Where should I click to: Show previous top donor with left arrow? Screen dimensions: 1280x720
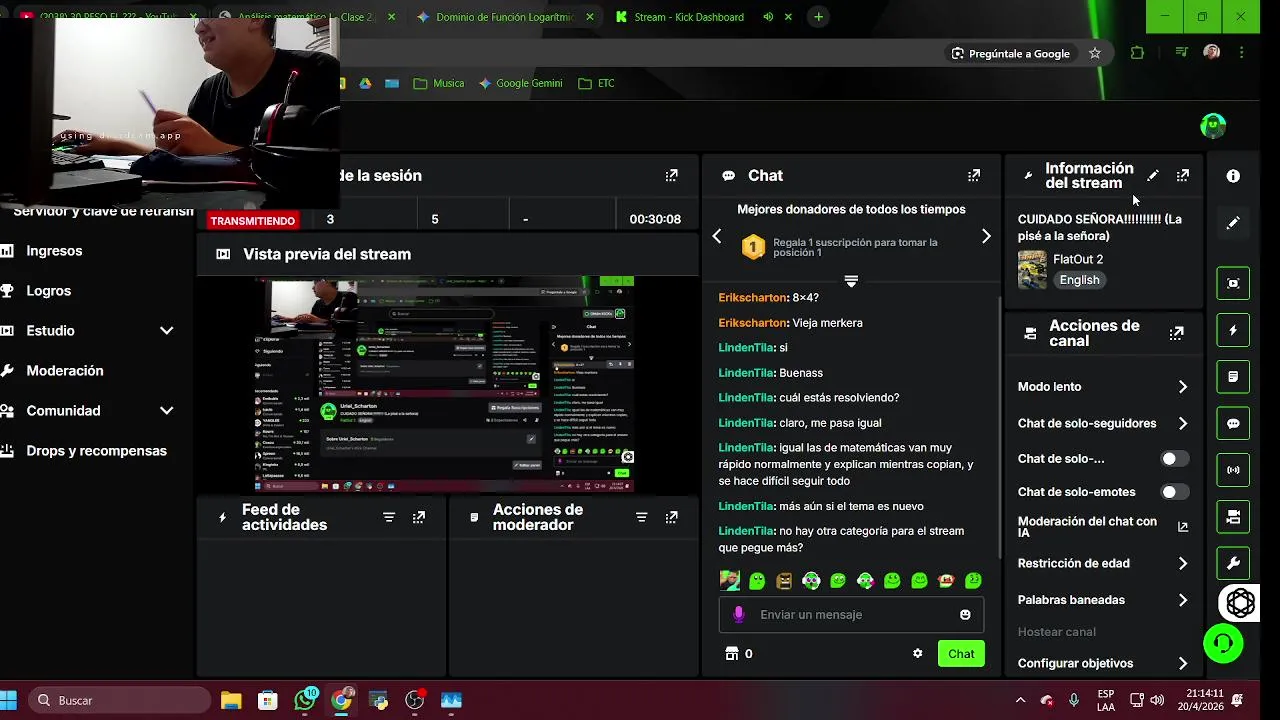717,237
